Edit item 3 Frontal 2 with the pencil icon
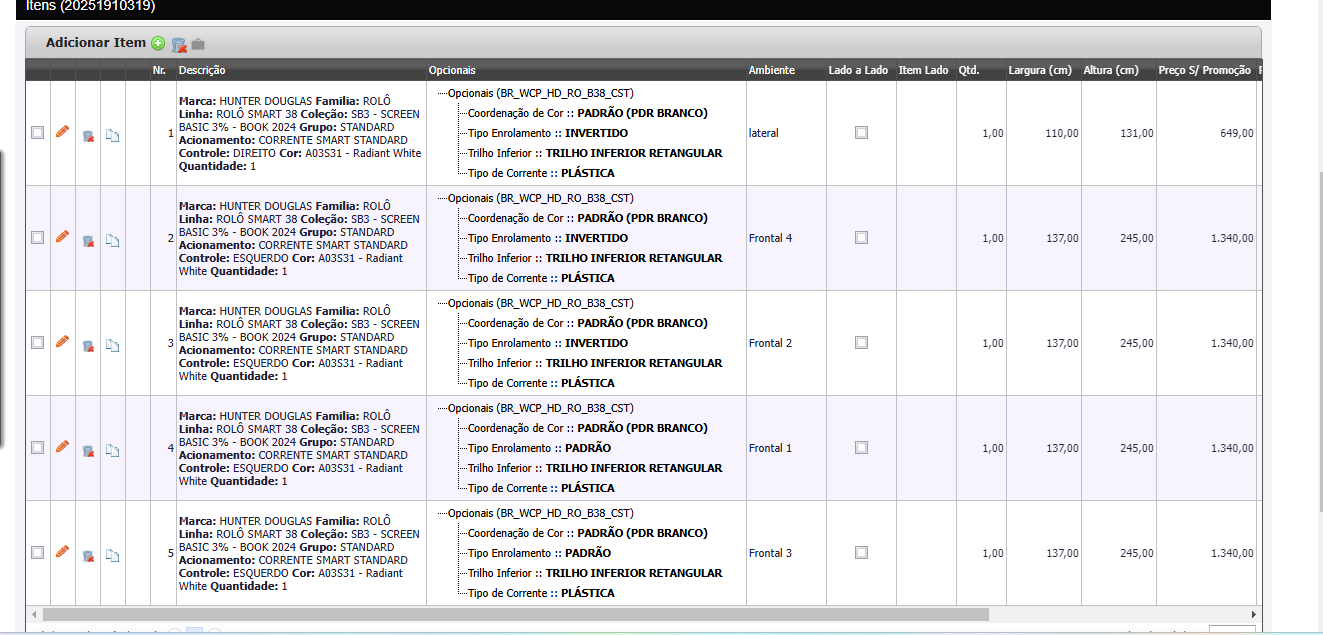 coord(62,342)
